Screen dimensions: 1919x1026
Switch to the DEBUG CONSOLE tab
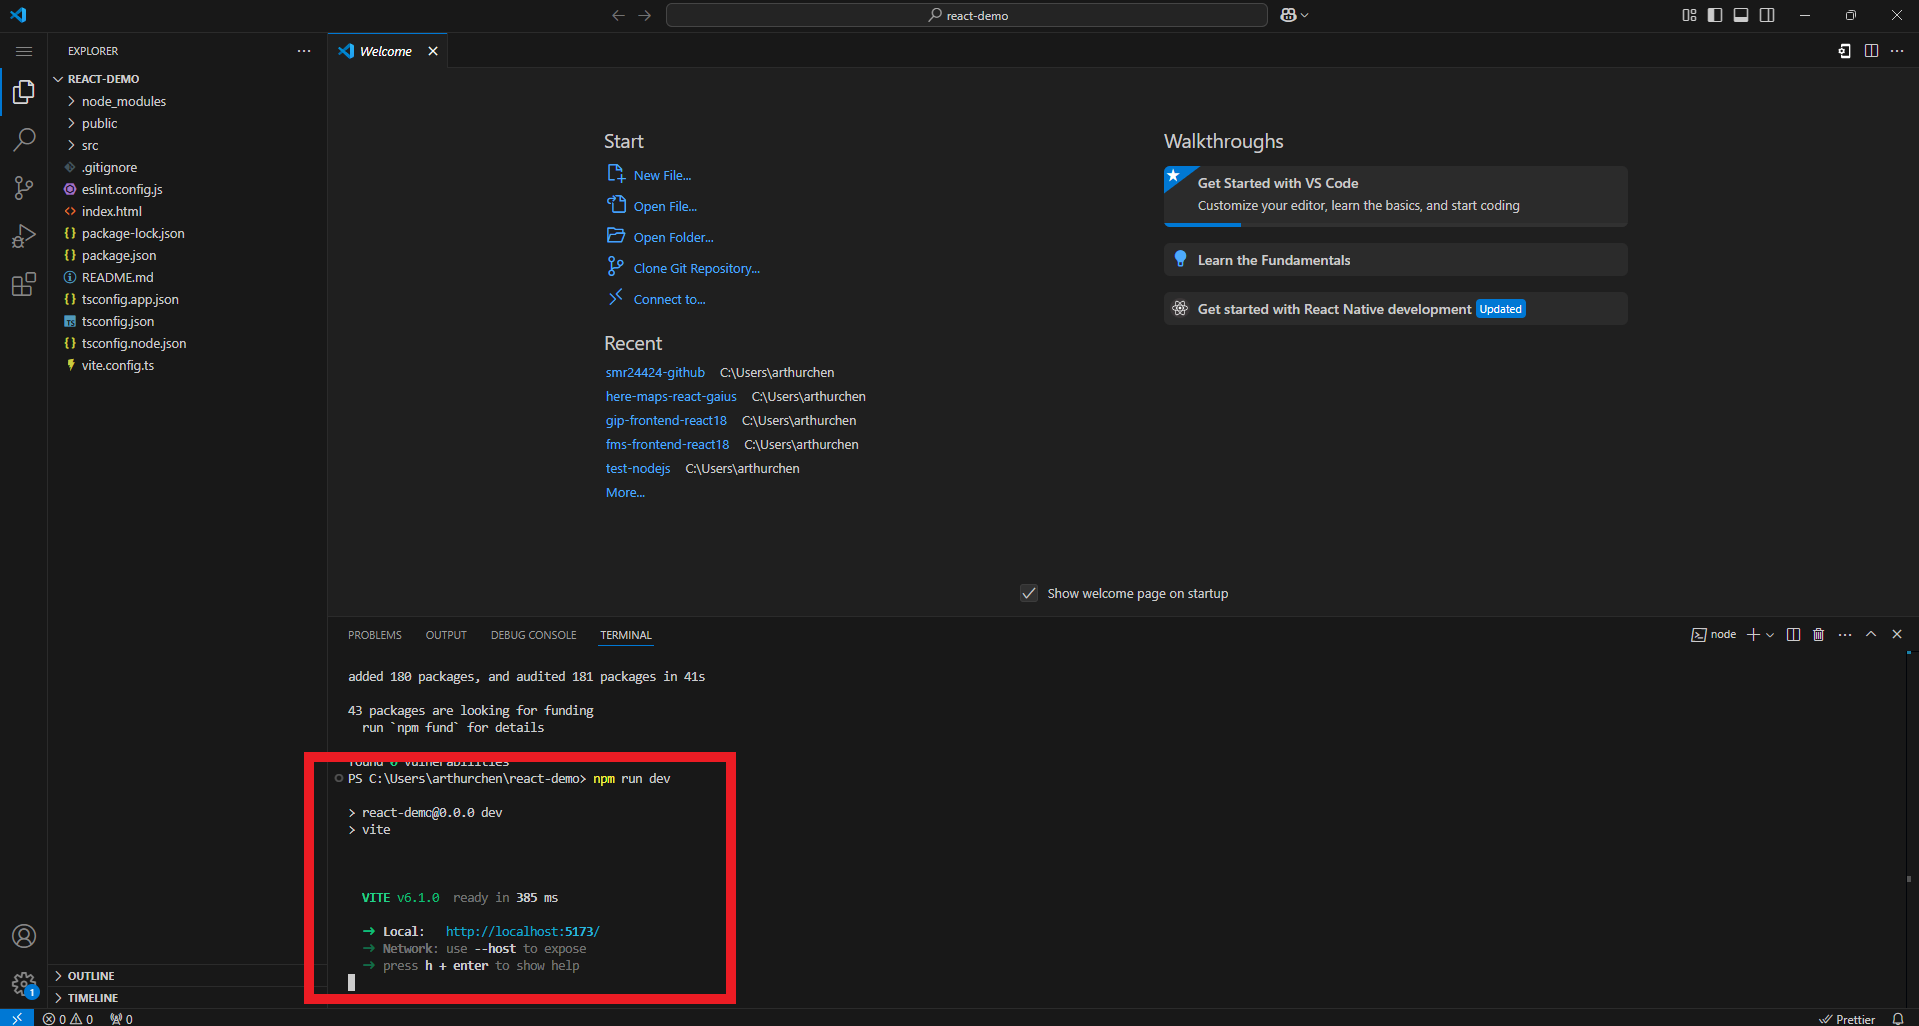[x=533, y=635]
